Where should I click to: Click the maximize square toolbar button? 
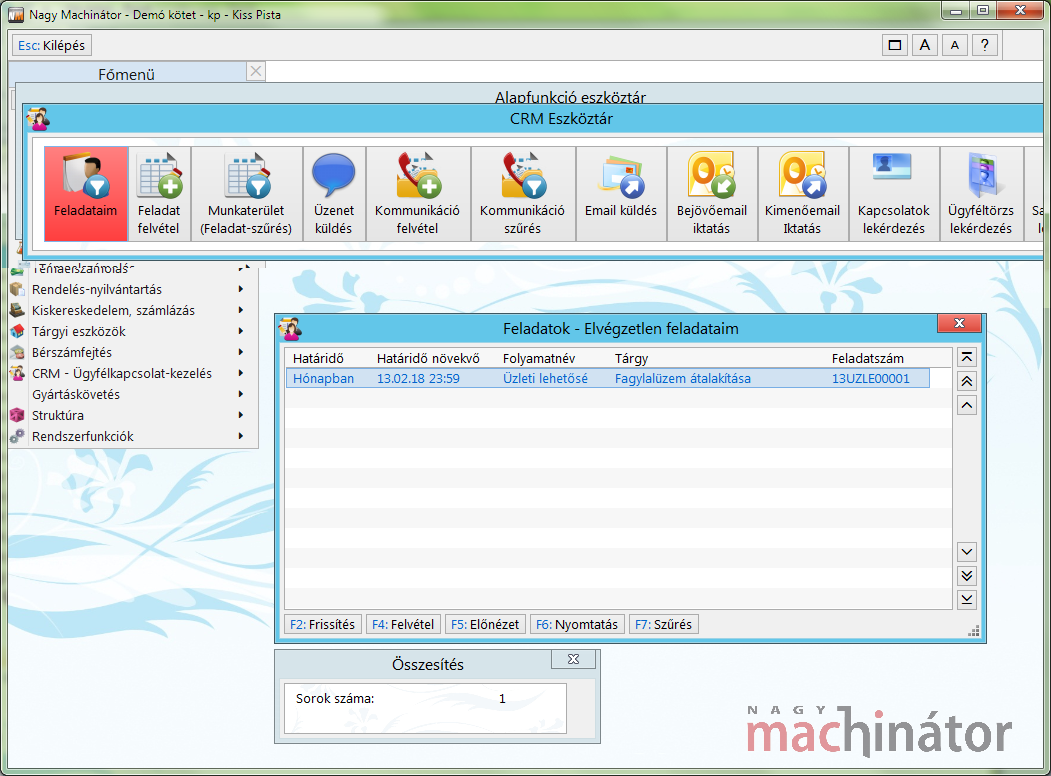895,45
